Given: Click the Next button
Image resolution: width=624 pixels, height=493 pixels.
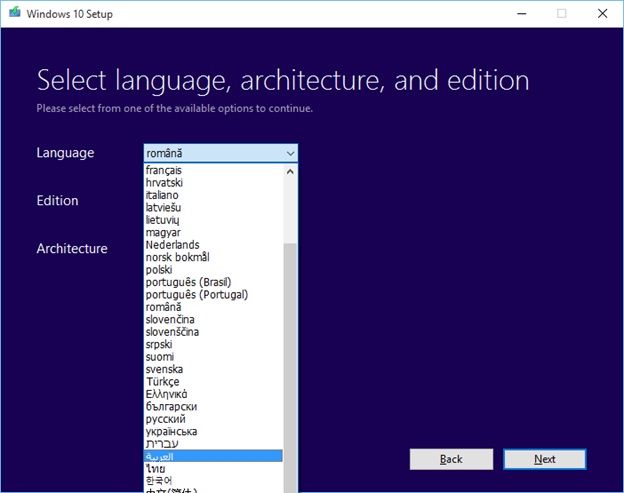Looking at the screenshot, I should click(545, 459).
